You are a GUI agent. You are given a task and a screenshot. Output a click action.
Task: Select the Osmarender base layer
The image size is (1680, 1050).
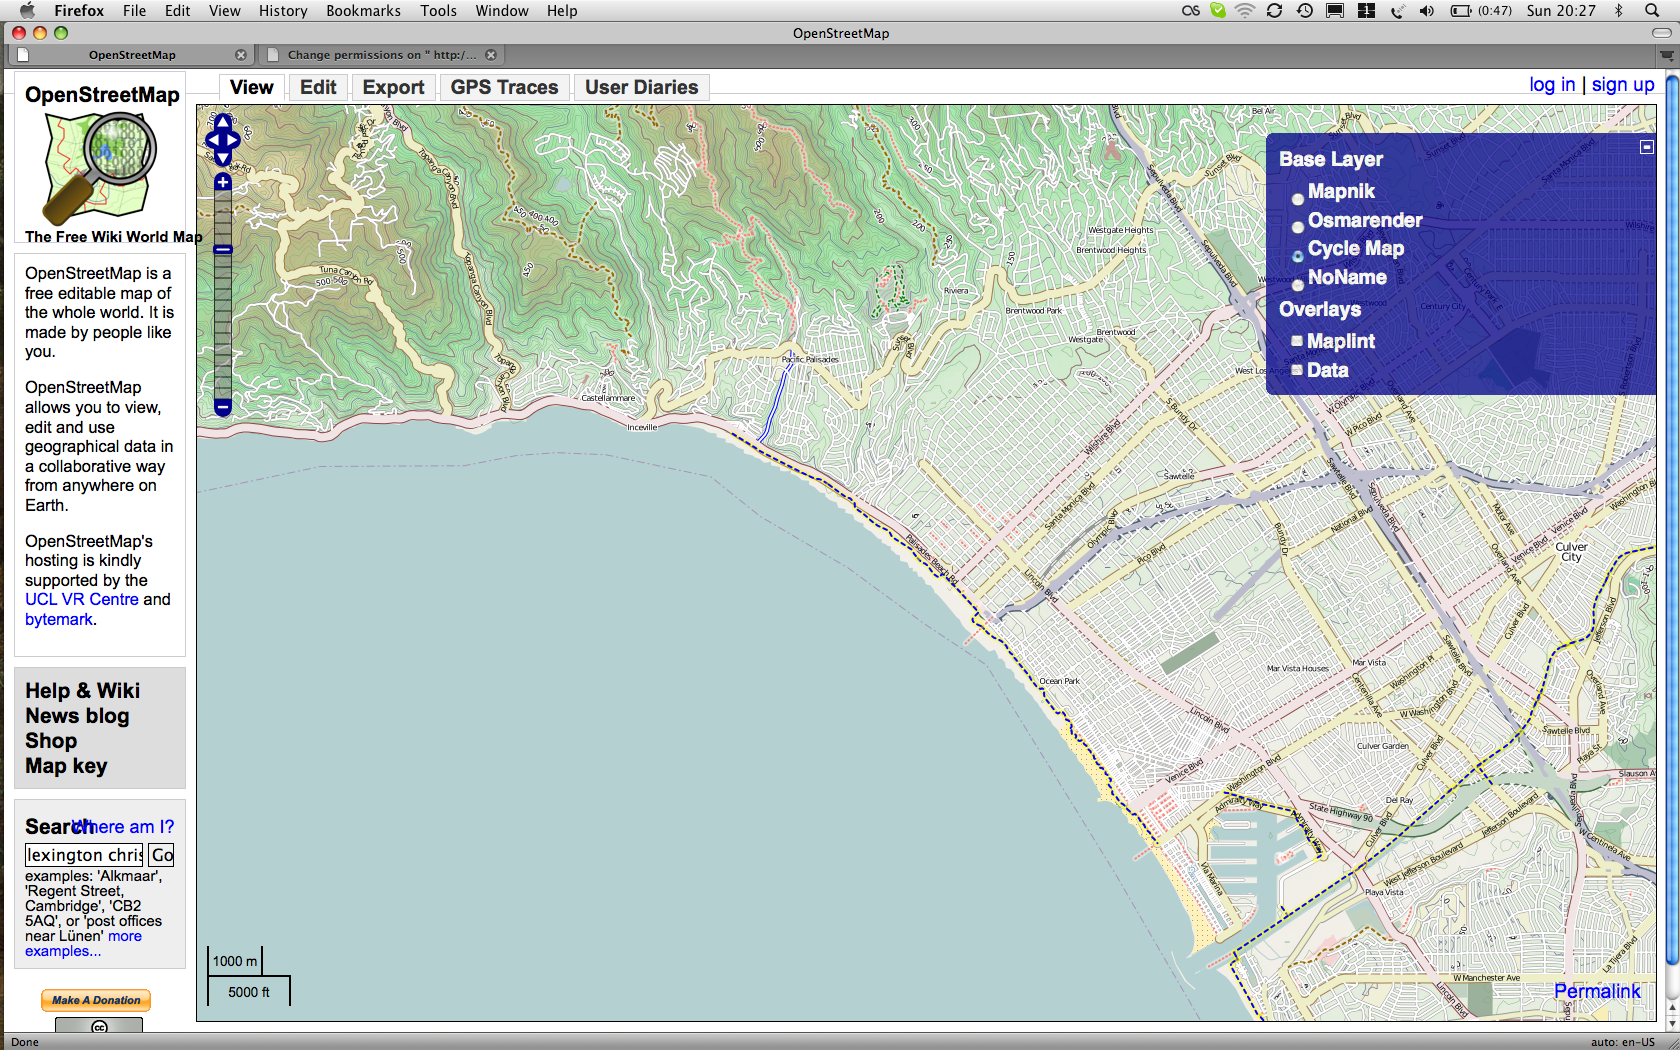pos(1298,227)
